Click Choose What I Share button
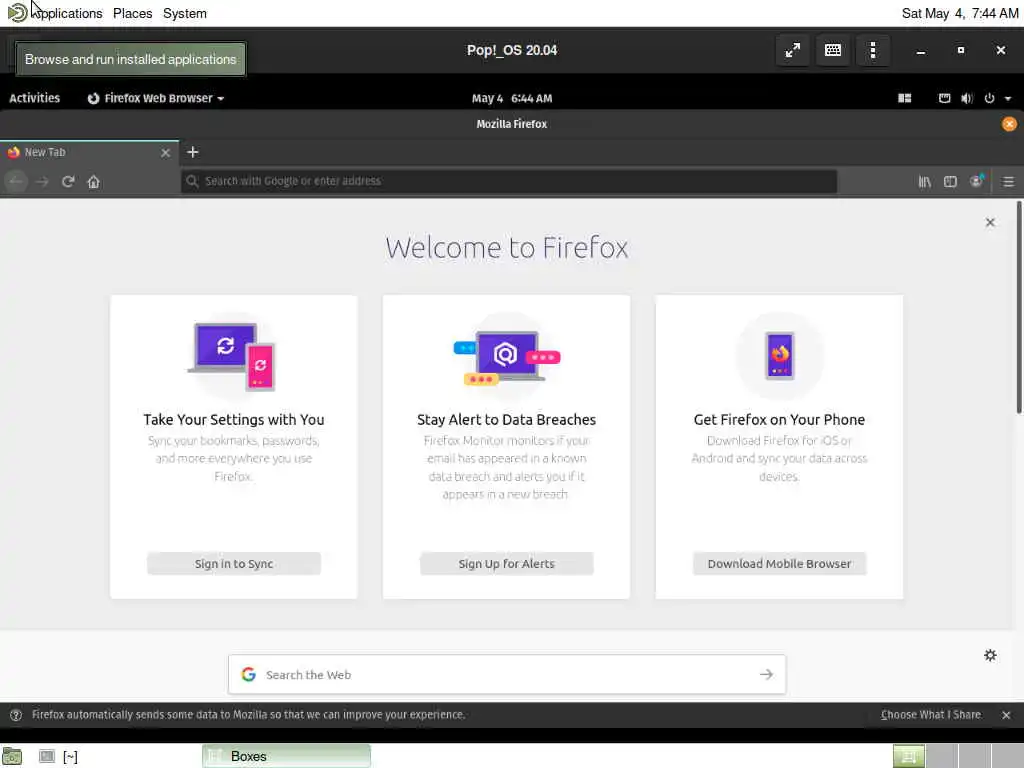 931,715
